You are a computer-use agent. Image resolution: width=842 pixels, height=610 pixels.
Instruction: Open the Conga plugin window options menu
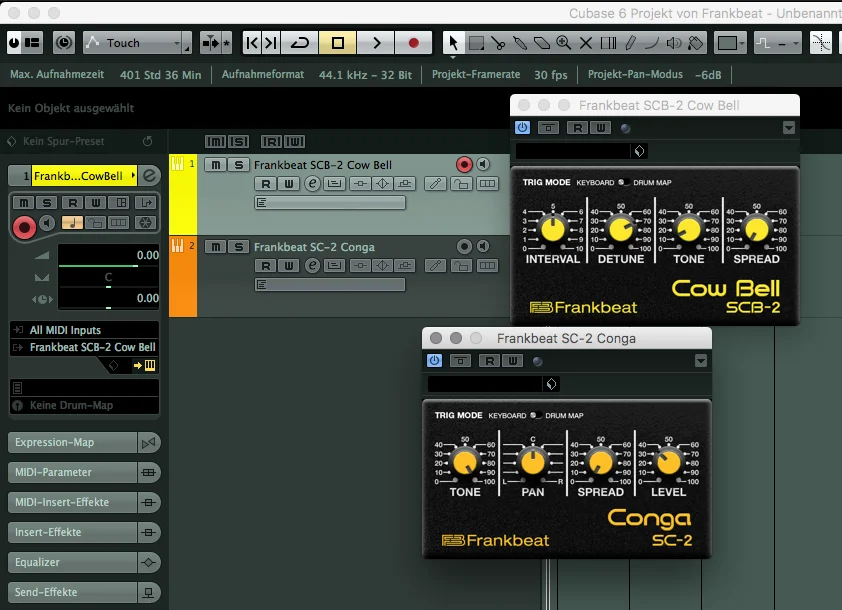701,361
